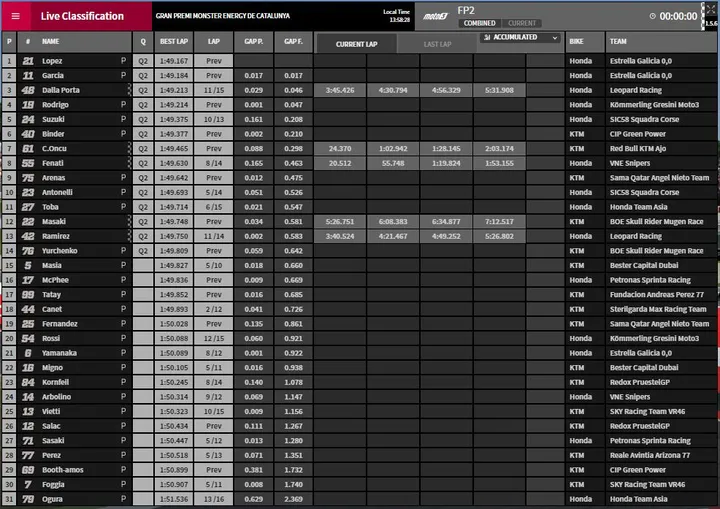
Task: Select rider Ogura
Action: pos(52,499)
